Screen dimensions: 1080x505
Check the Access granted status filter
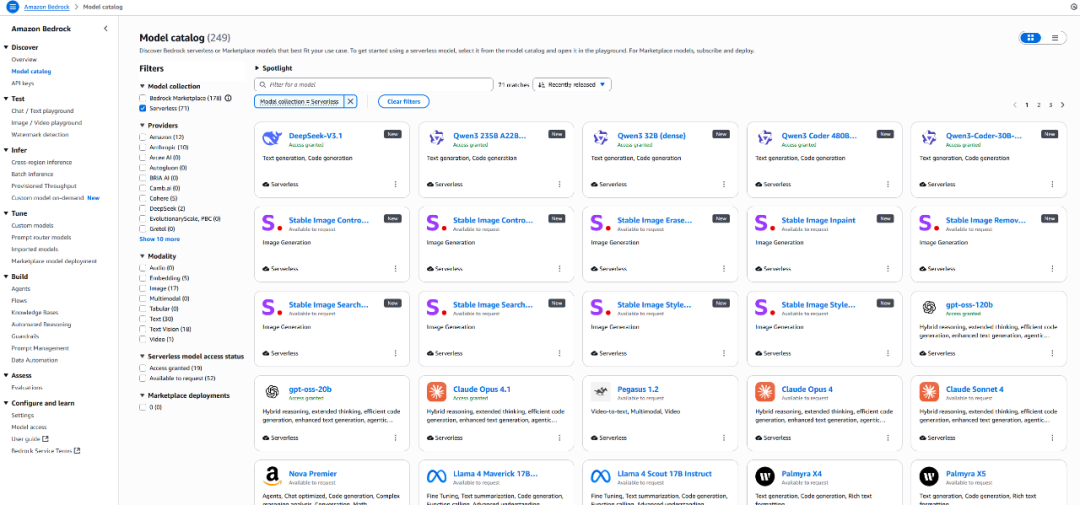click(x=143, y=368)
